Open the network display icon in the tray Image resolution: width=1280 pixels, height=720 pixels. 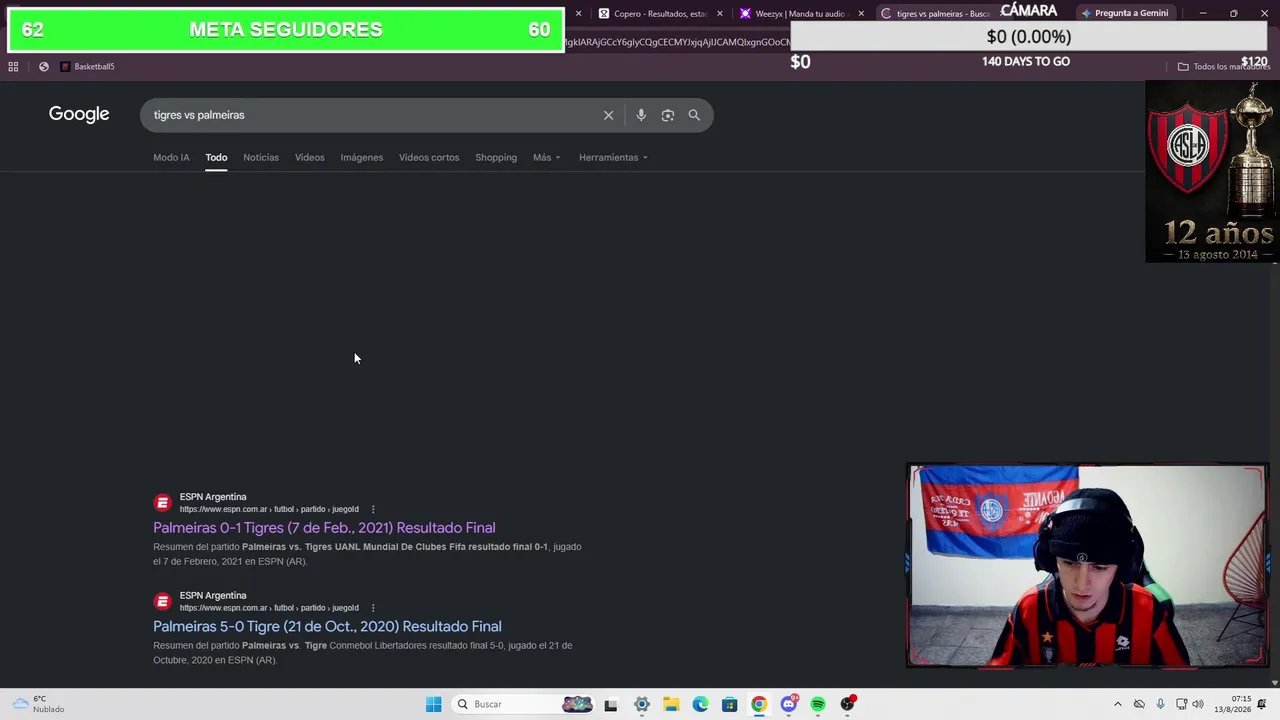[x=1181, y=704]
